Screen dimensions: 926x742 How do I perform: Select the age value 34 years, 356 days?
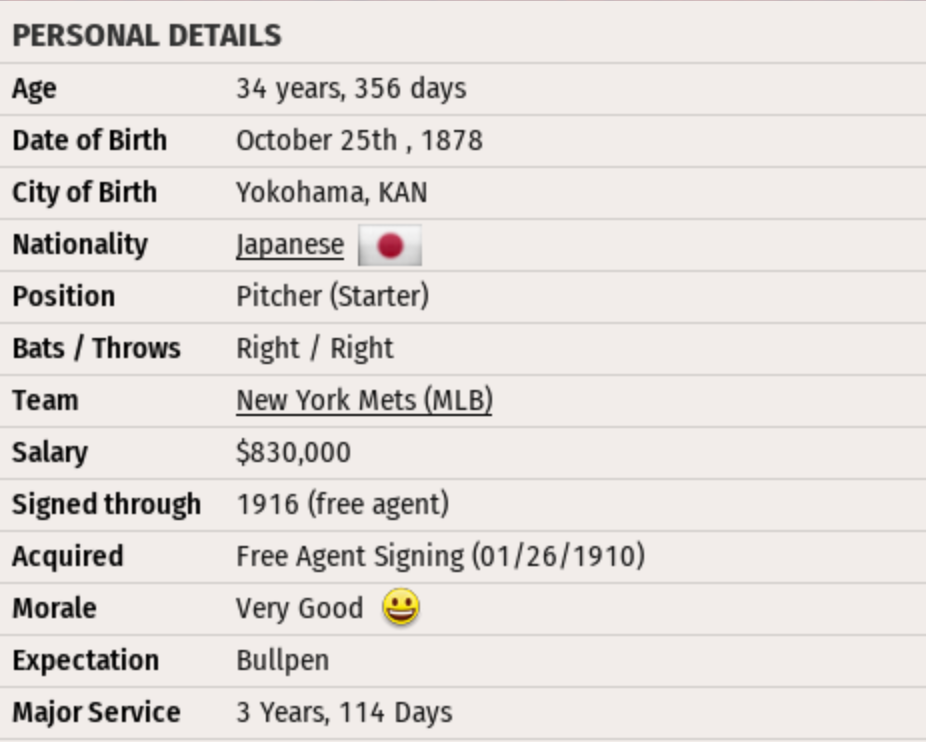click(351, 89)
